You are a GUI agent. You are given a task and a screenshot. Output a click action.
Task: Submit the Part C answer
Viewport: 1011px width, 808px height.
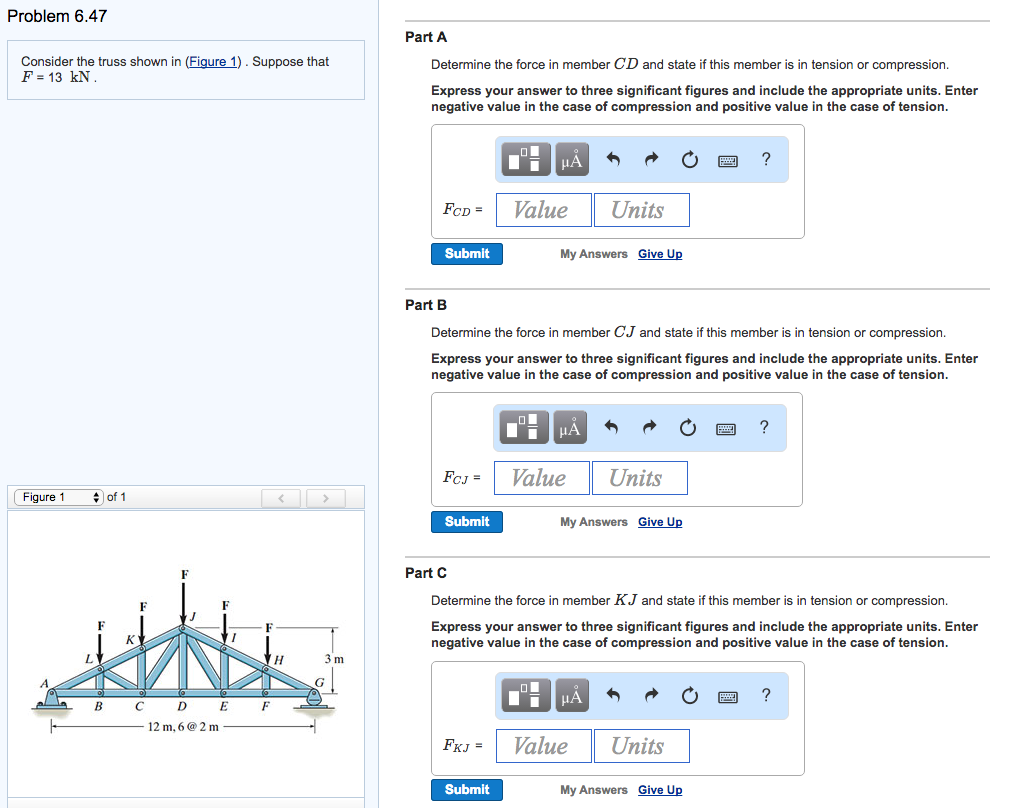click(467, 789)
